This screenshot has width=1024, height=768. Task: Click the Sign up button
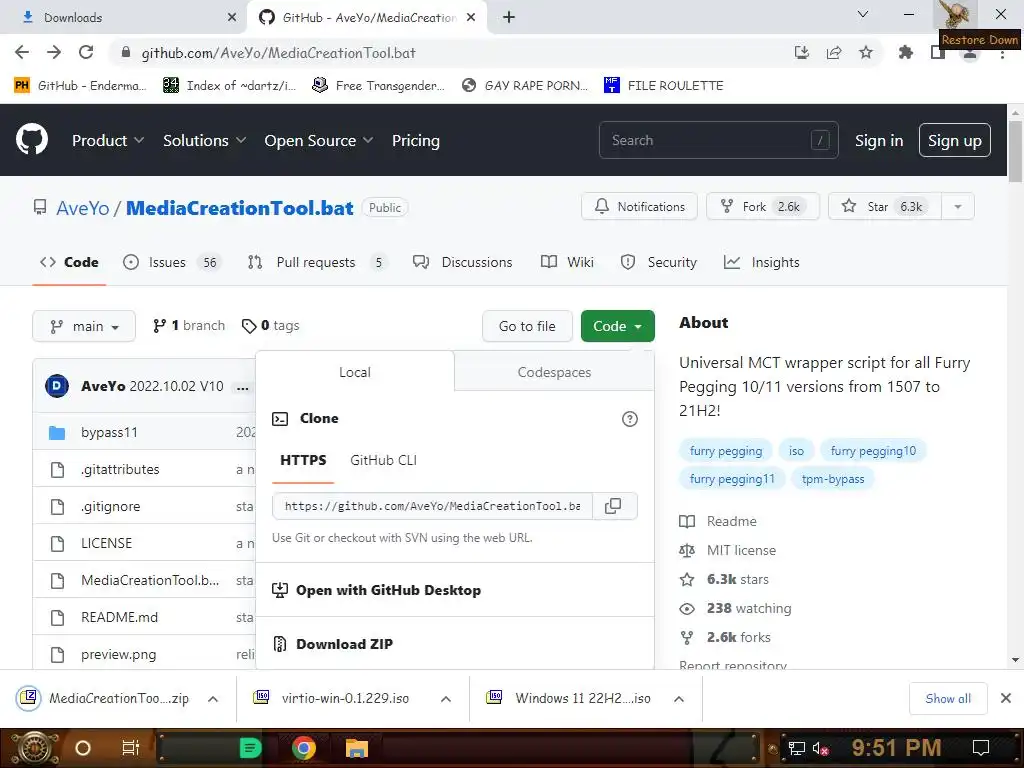pos(955,140)
